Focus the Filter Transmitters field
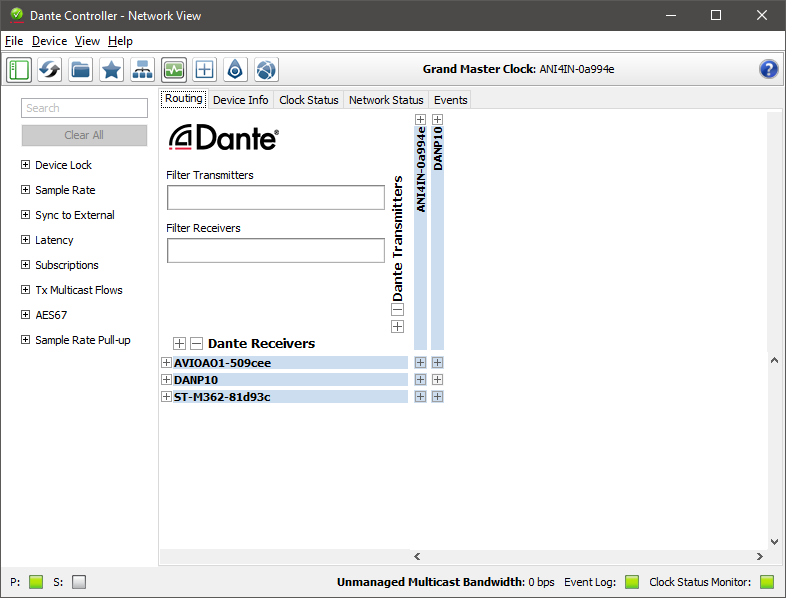This screenshot has height=598, width=786. [x=276, y=197]
